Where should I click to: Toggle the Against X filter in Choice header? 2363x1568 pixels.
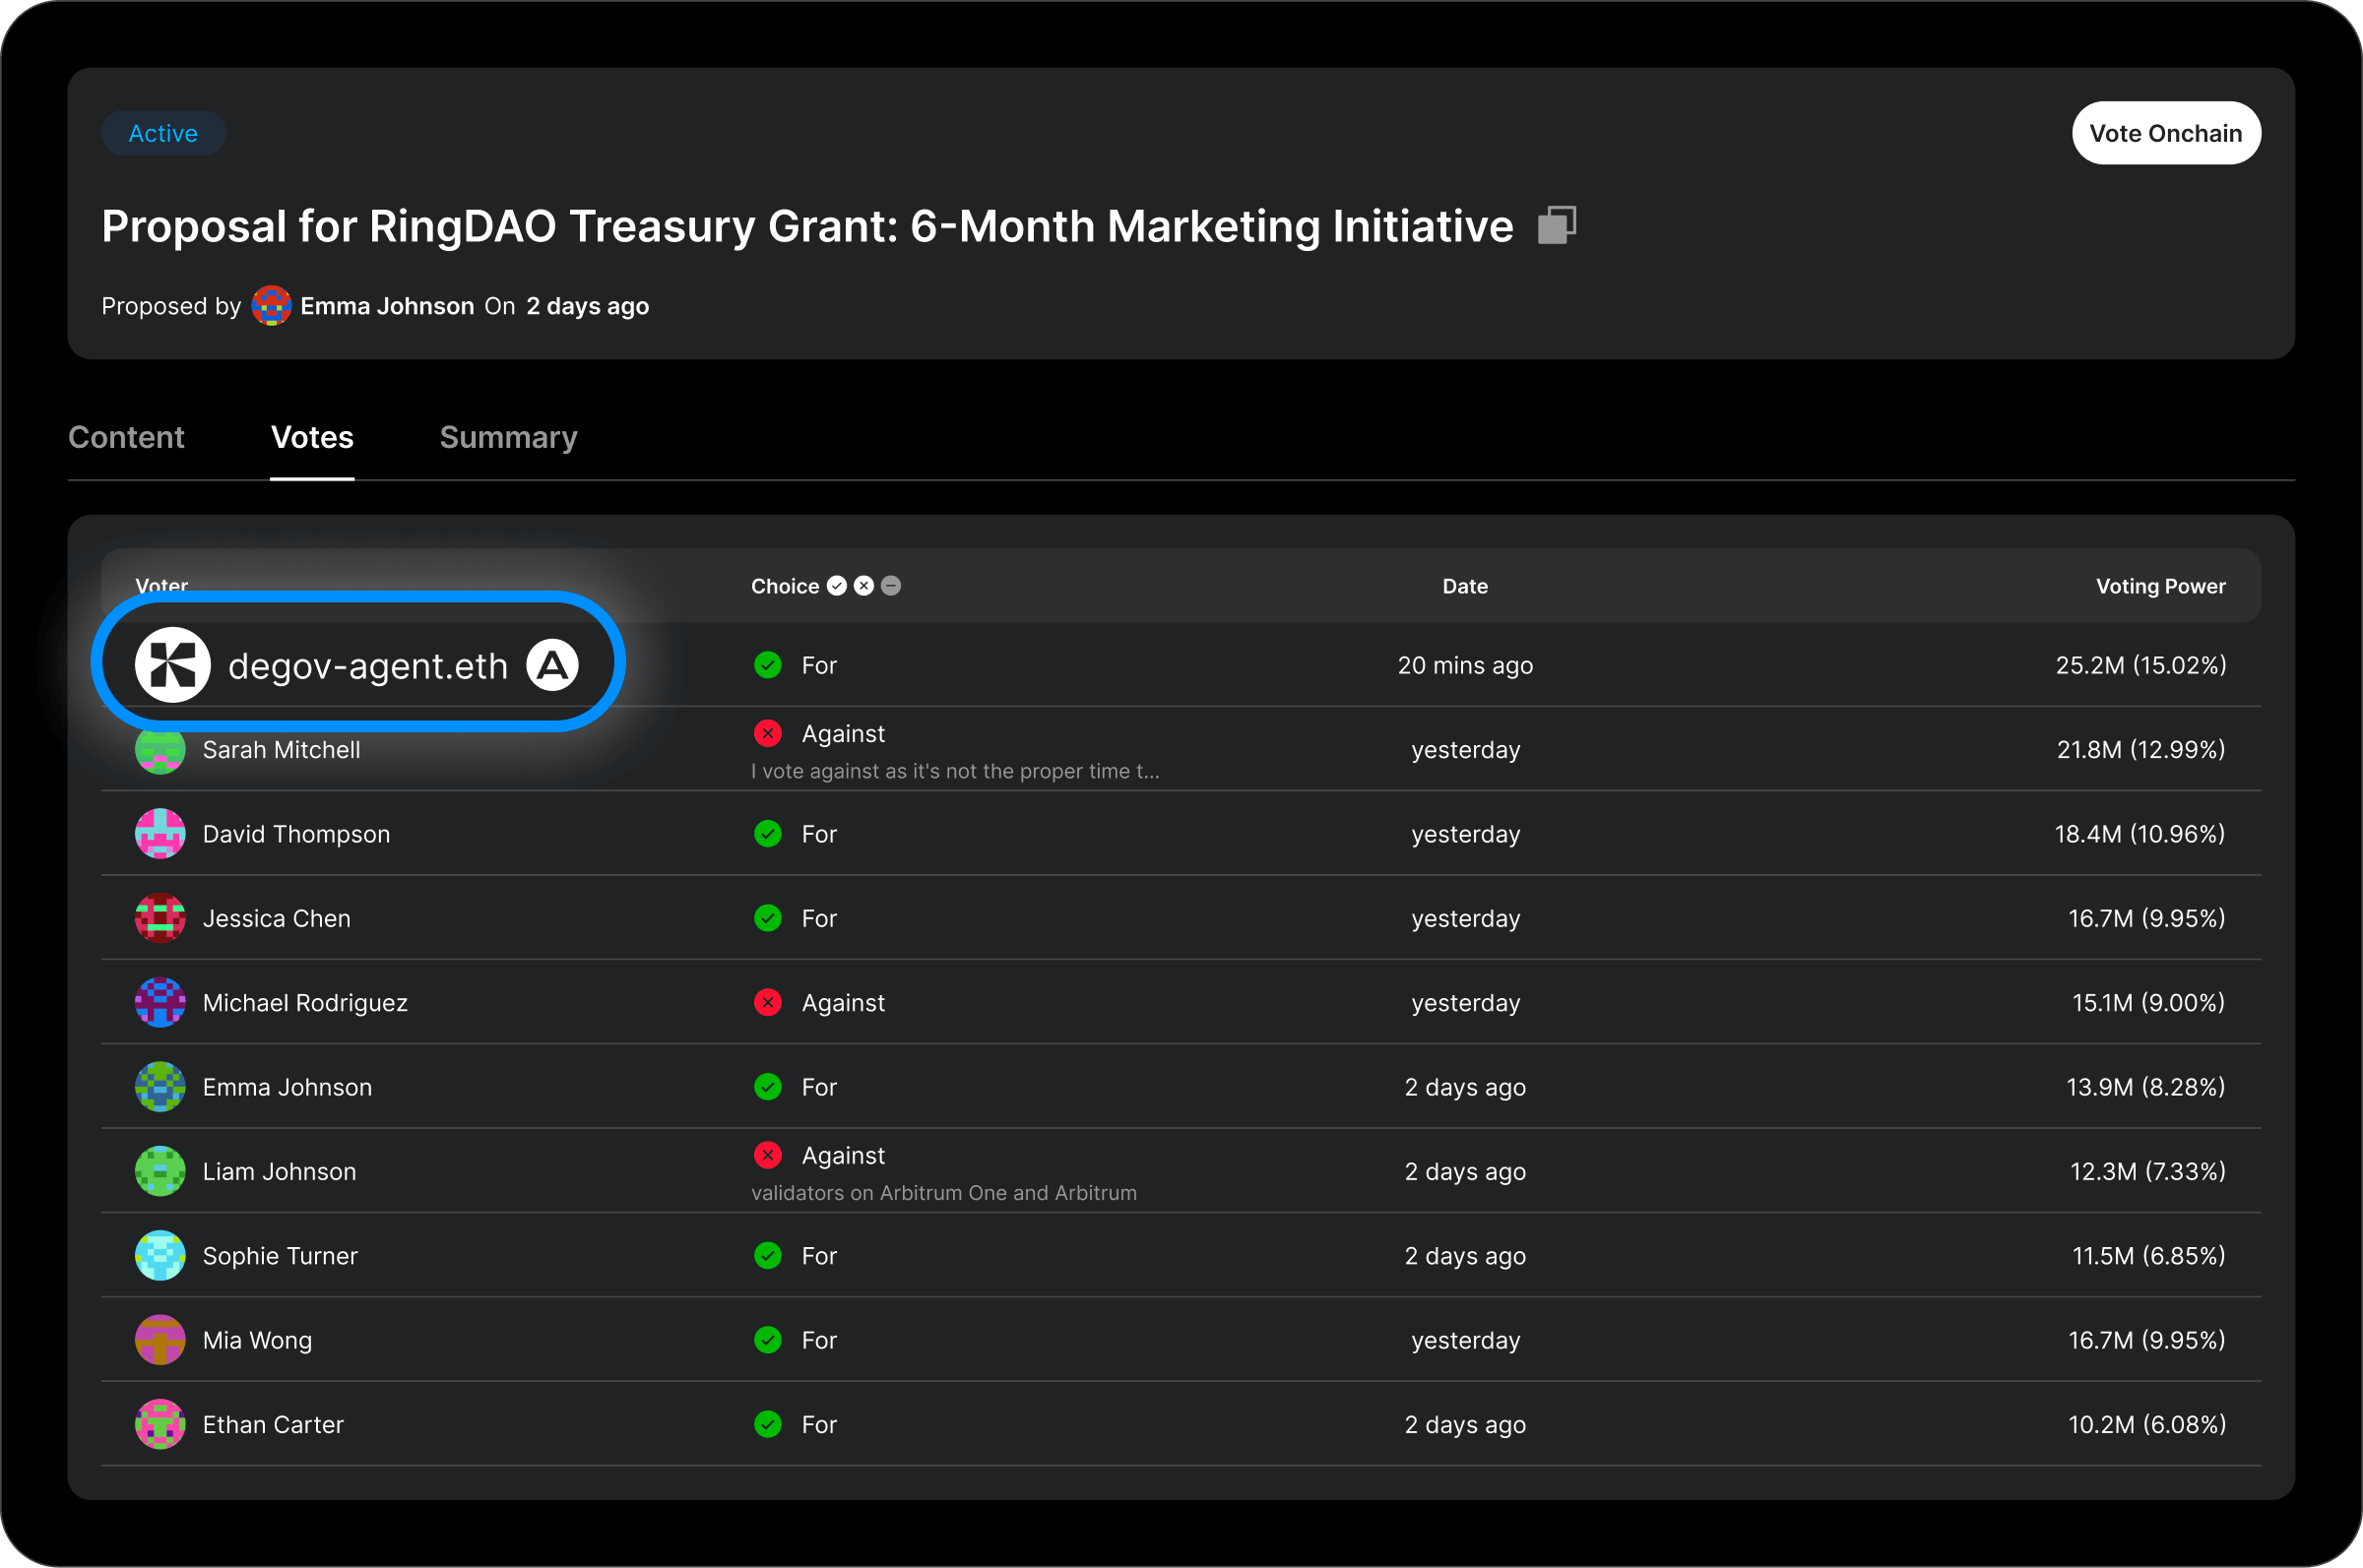pos(864,586)
